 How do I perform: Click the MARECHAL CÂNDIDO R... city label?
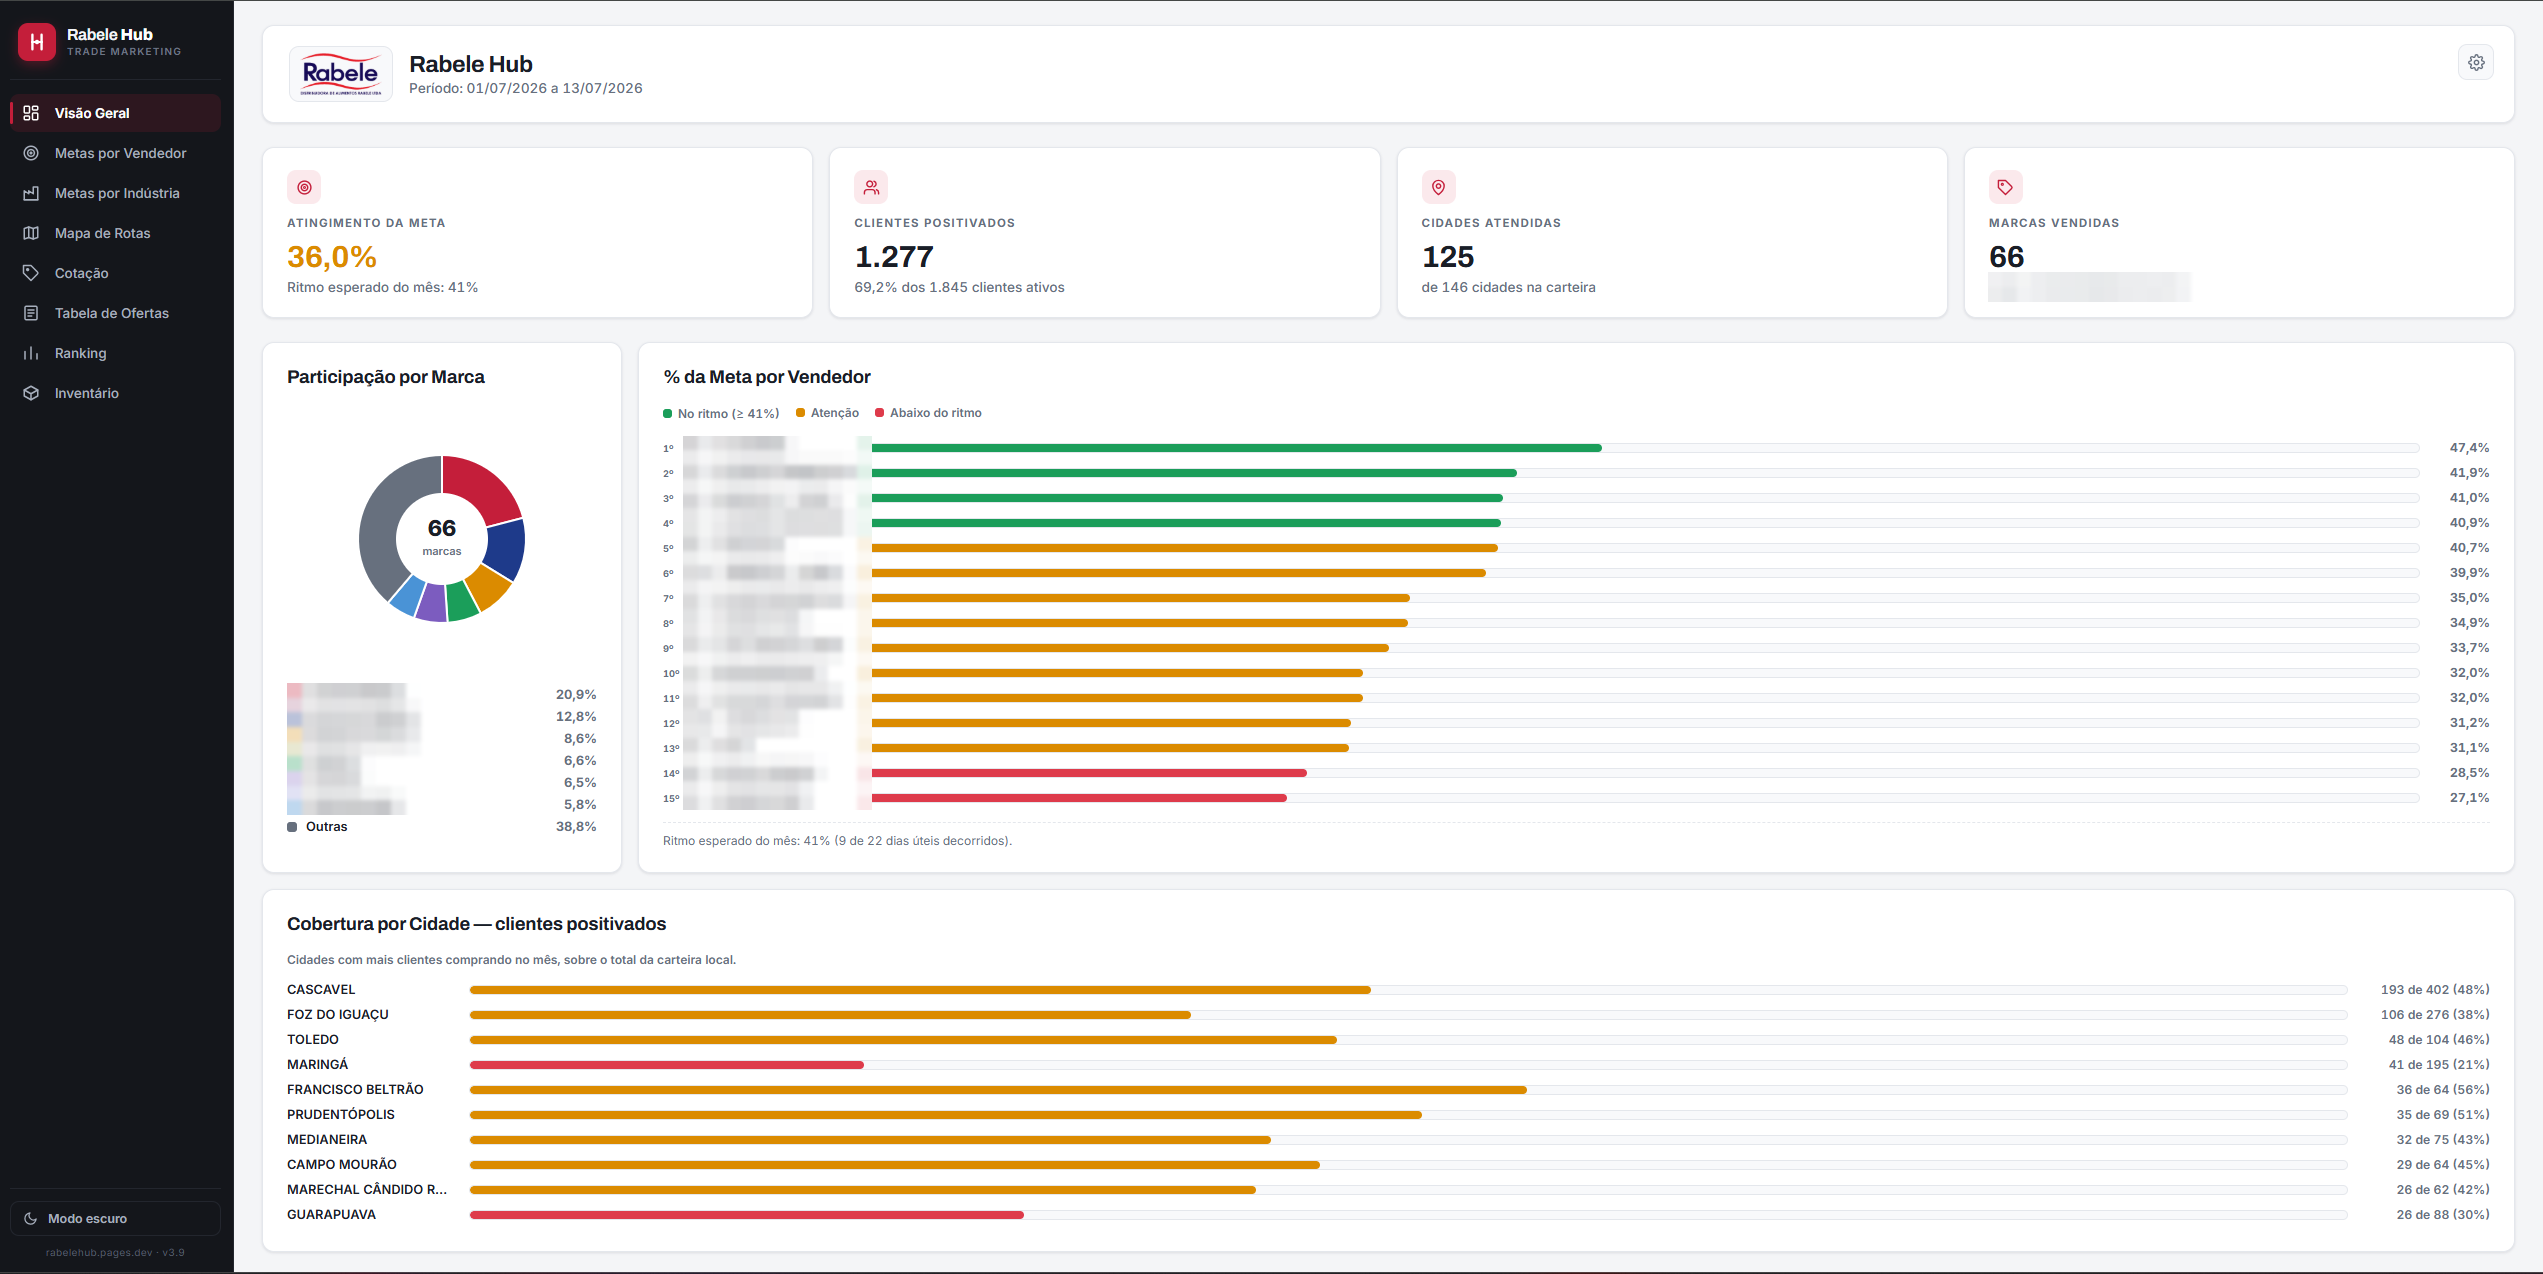pos(367,1190)
